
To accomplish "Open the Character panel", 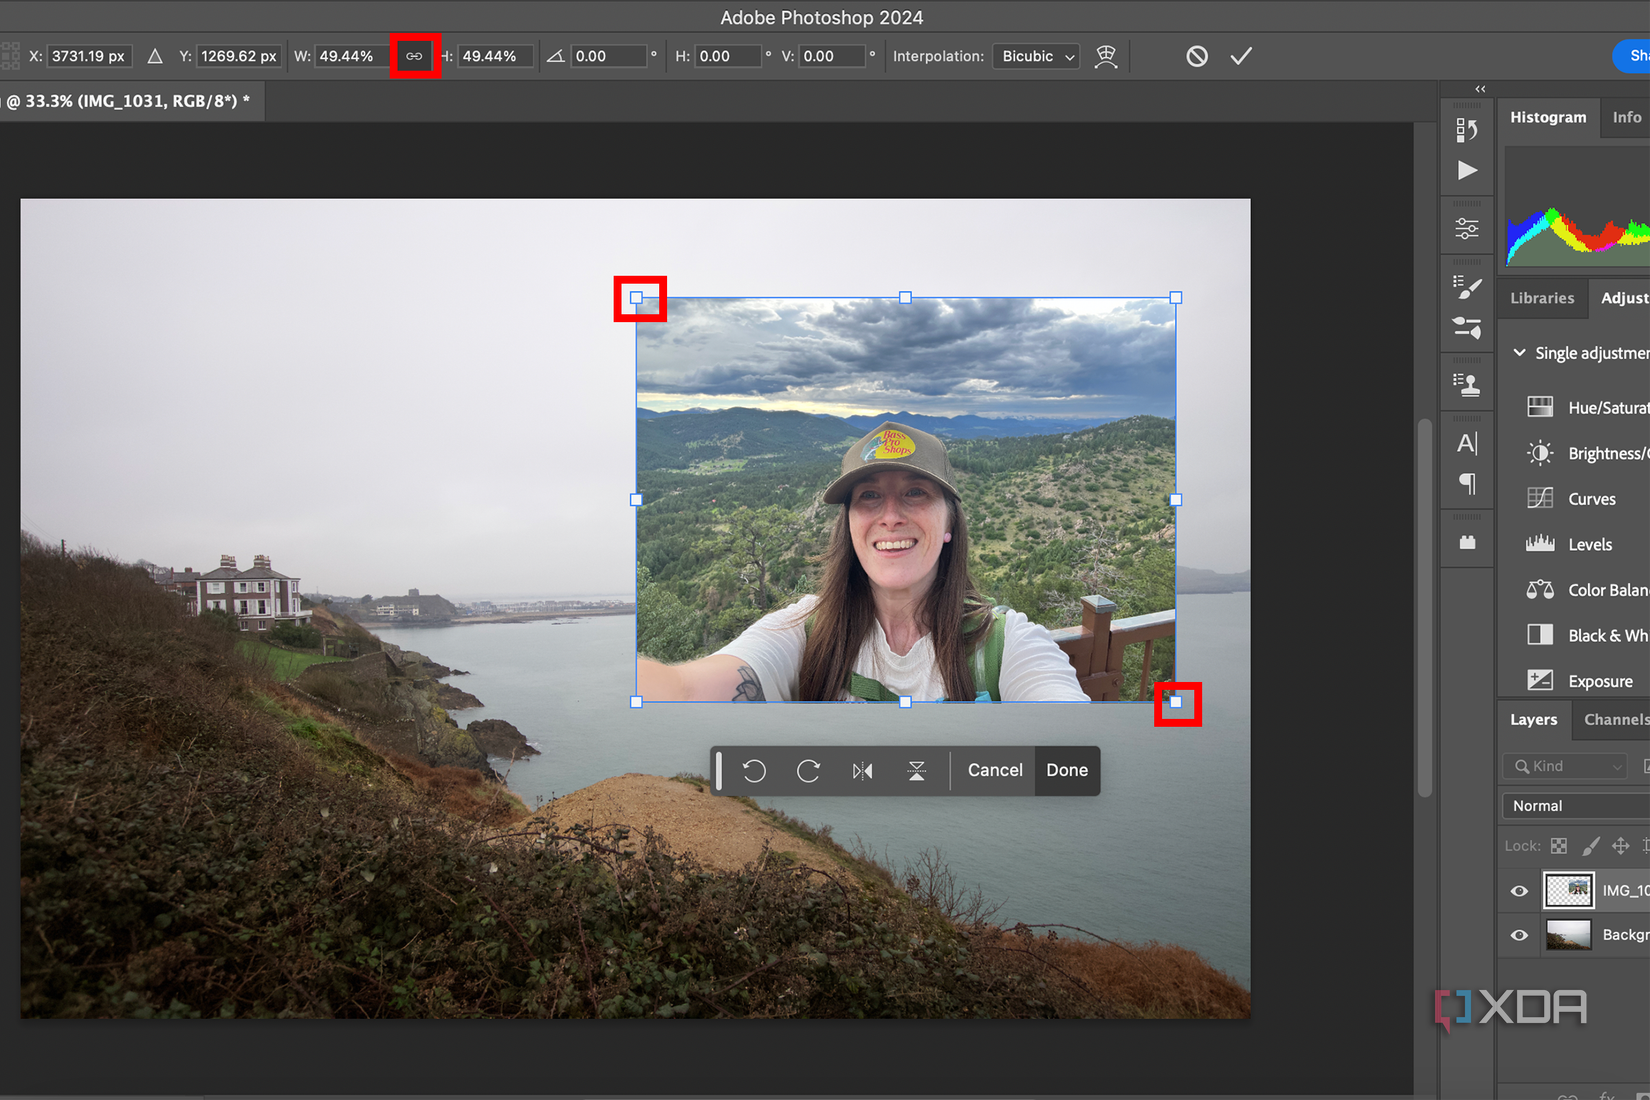I will [1467, 442].
